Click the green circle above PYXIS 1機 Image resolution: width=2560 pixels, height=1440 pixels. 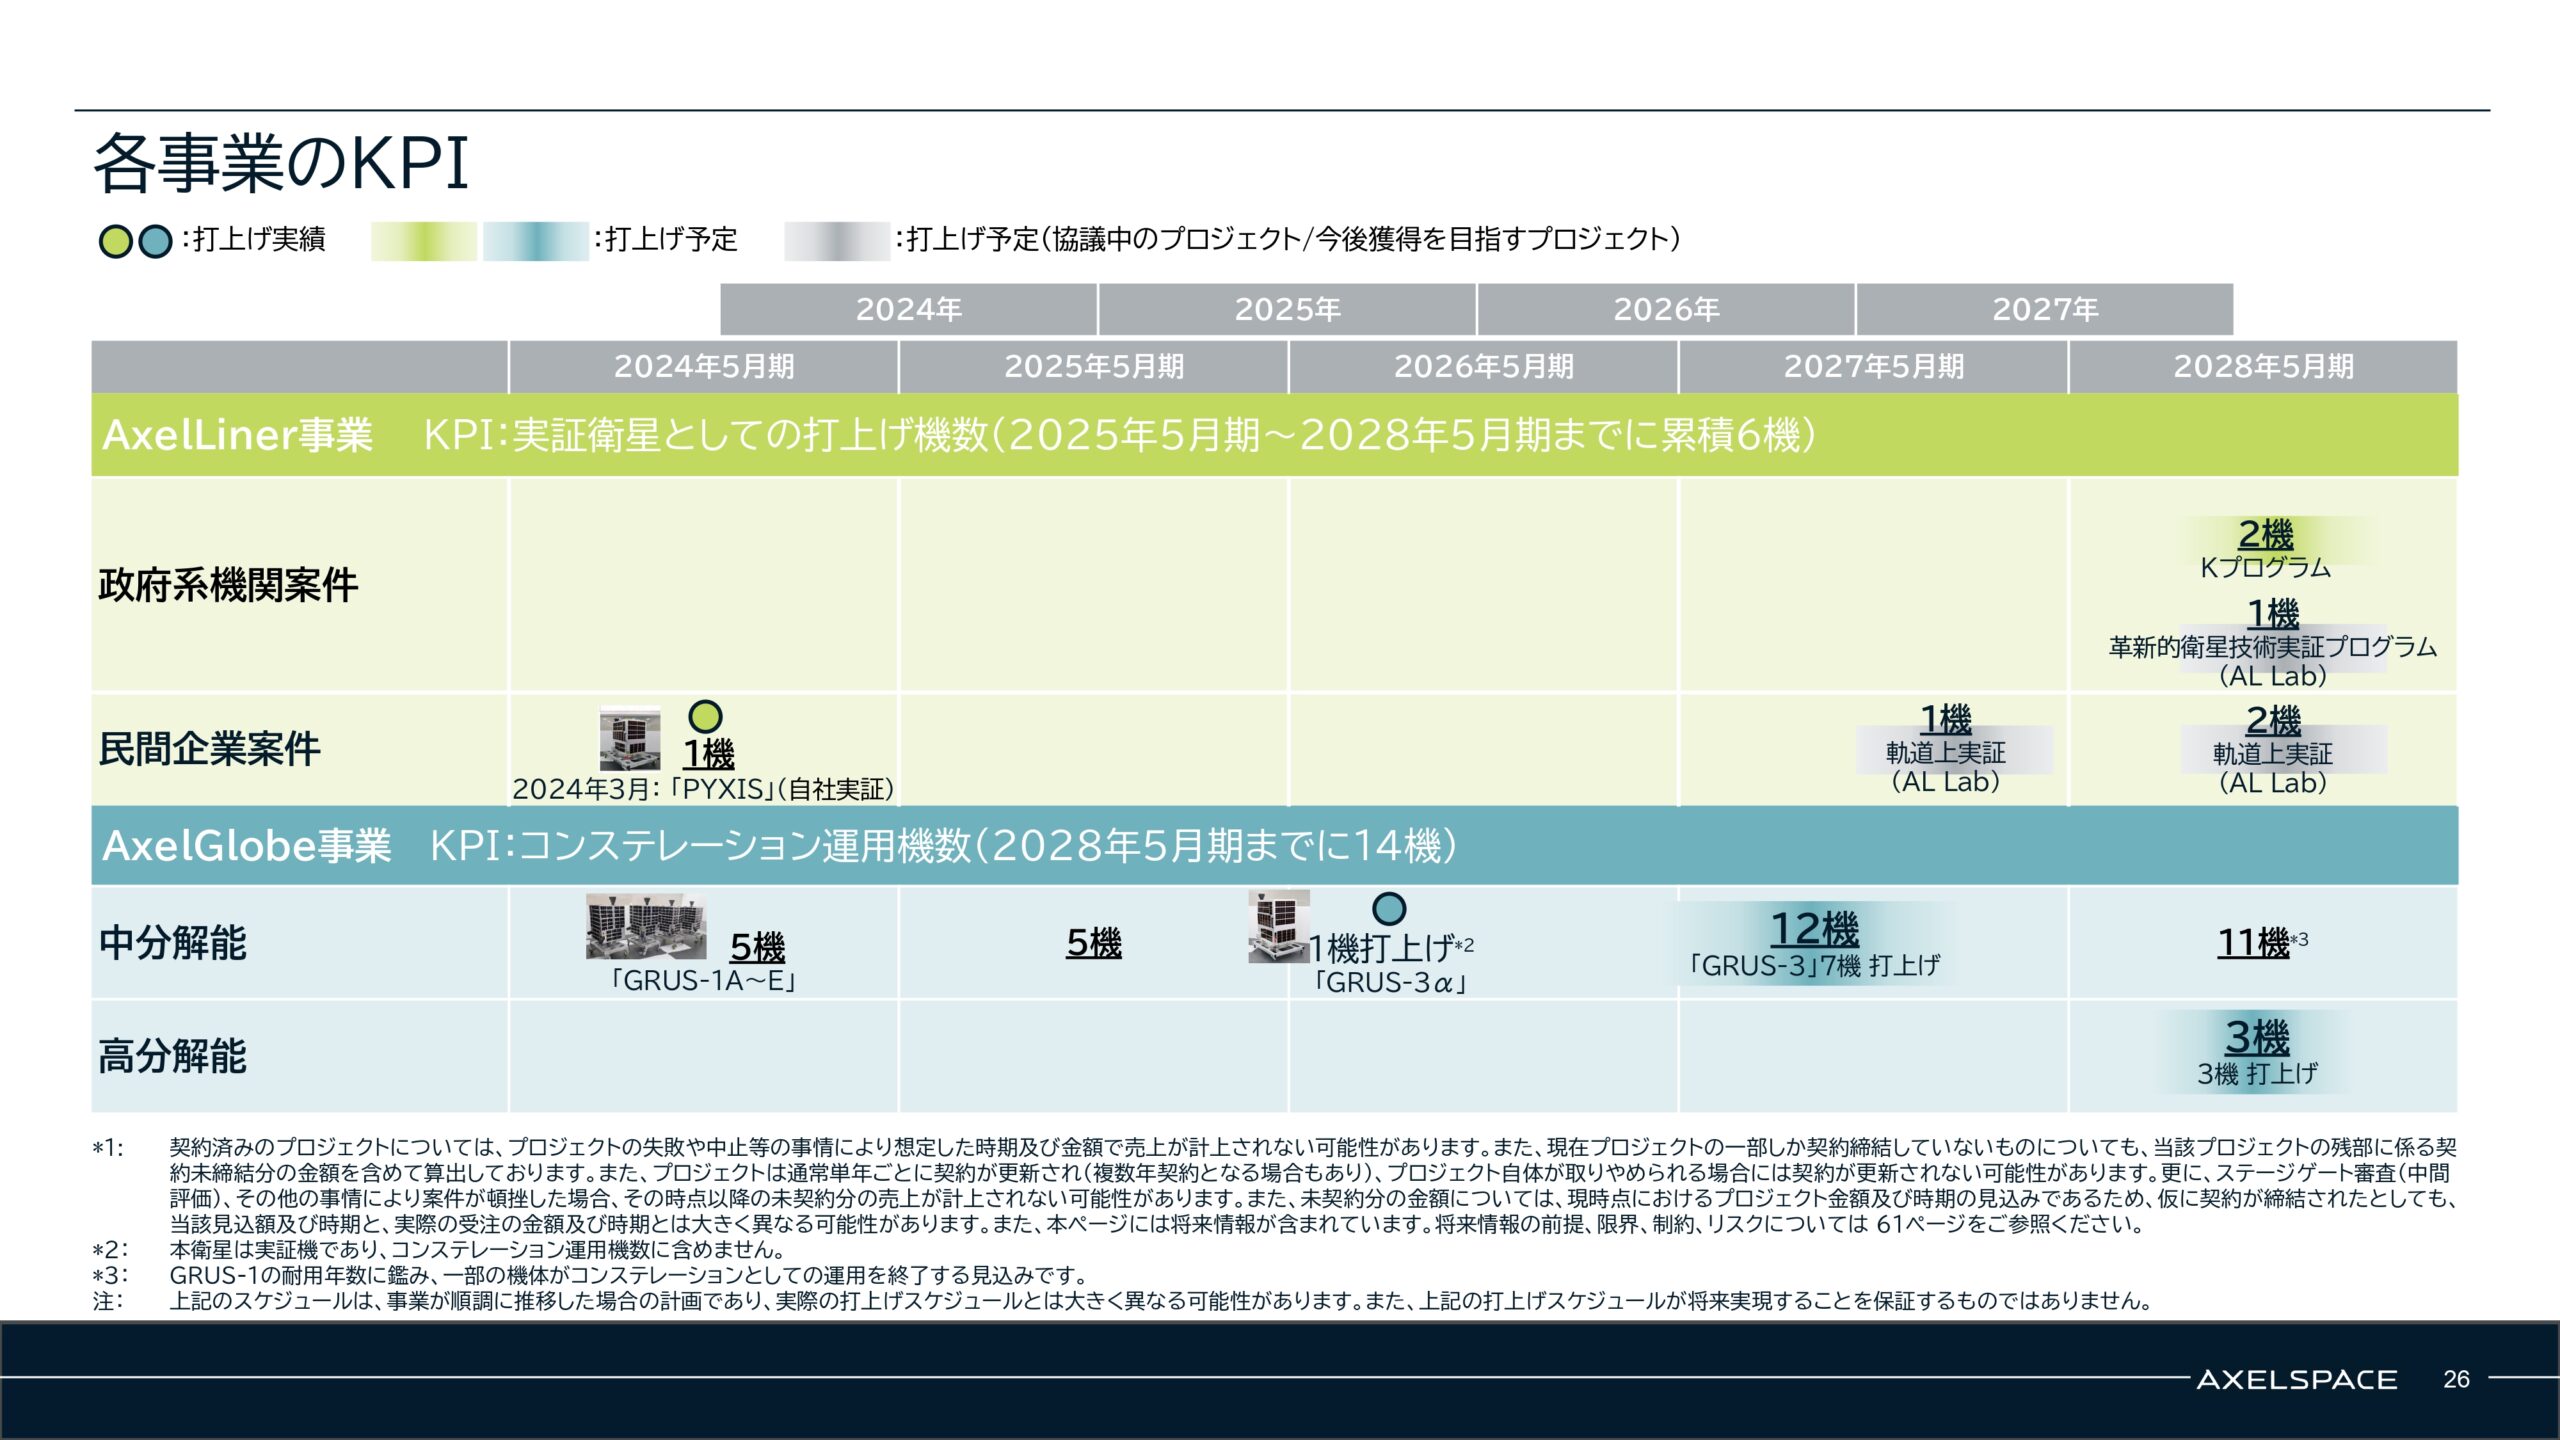click(x=705, y=716)
